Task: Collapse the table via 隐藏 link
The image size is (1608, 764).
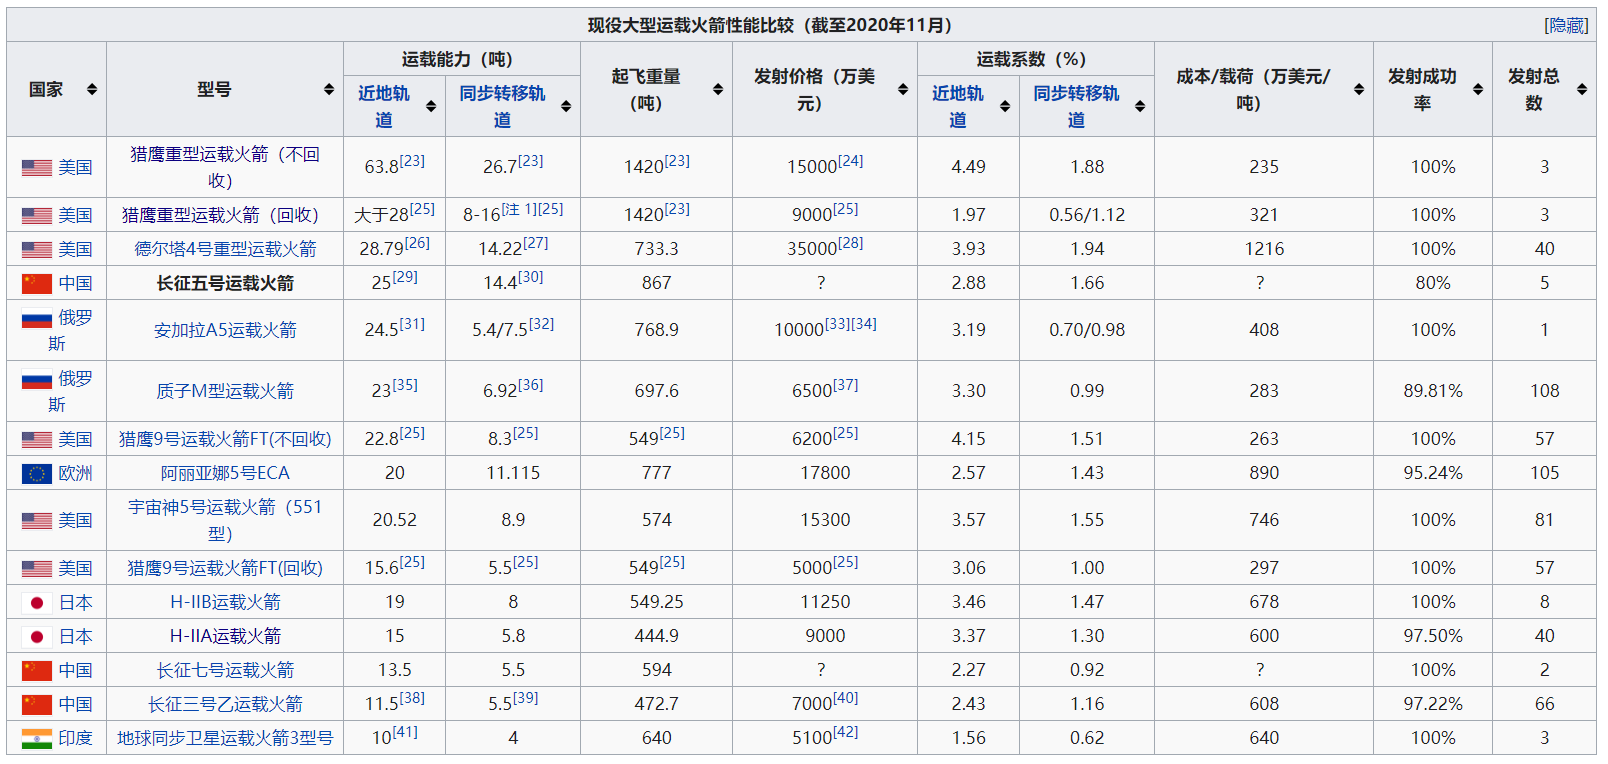Action: pos(1566,25)
